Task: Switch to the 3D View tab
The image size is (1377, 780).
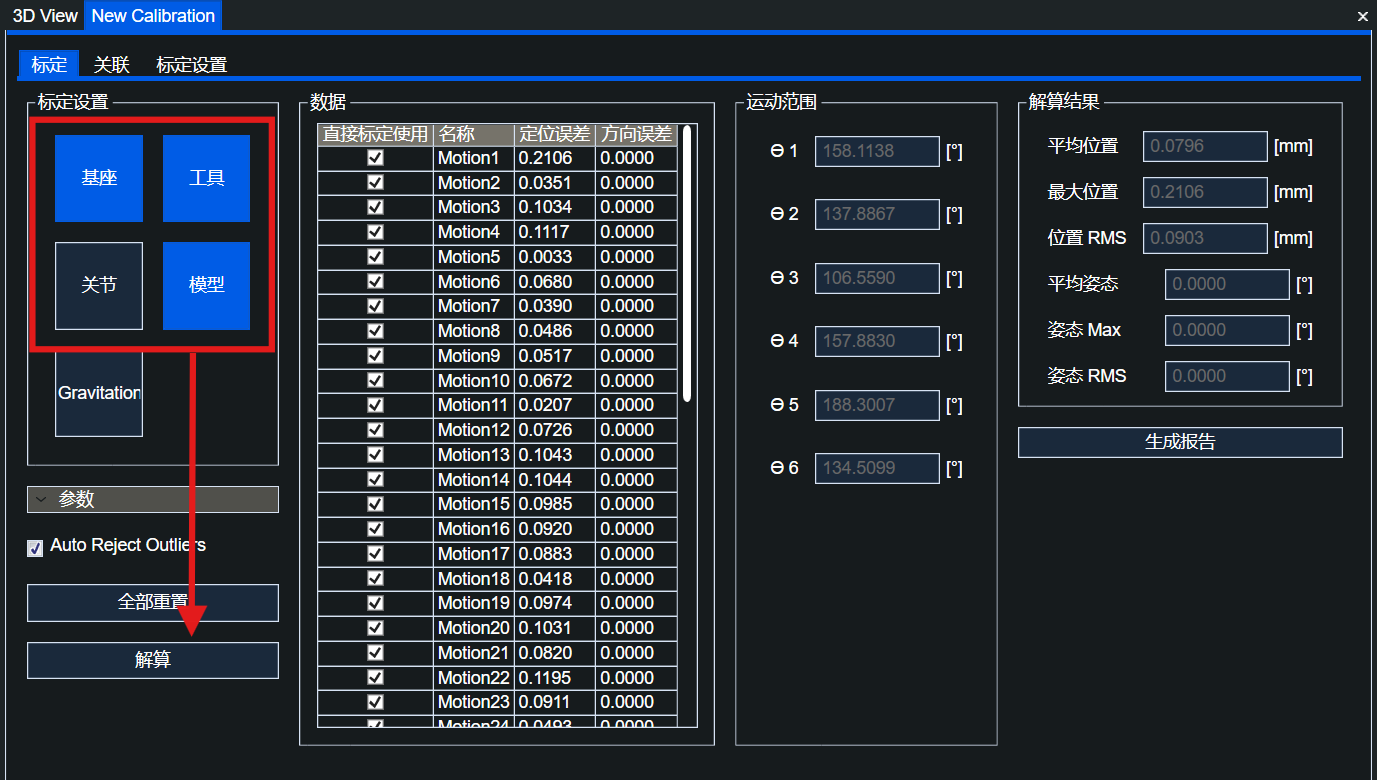Action: click(x=45, y=16)
